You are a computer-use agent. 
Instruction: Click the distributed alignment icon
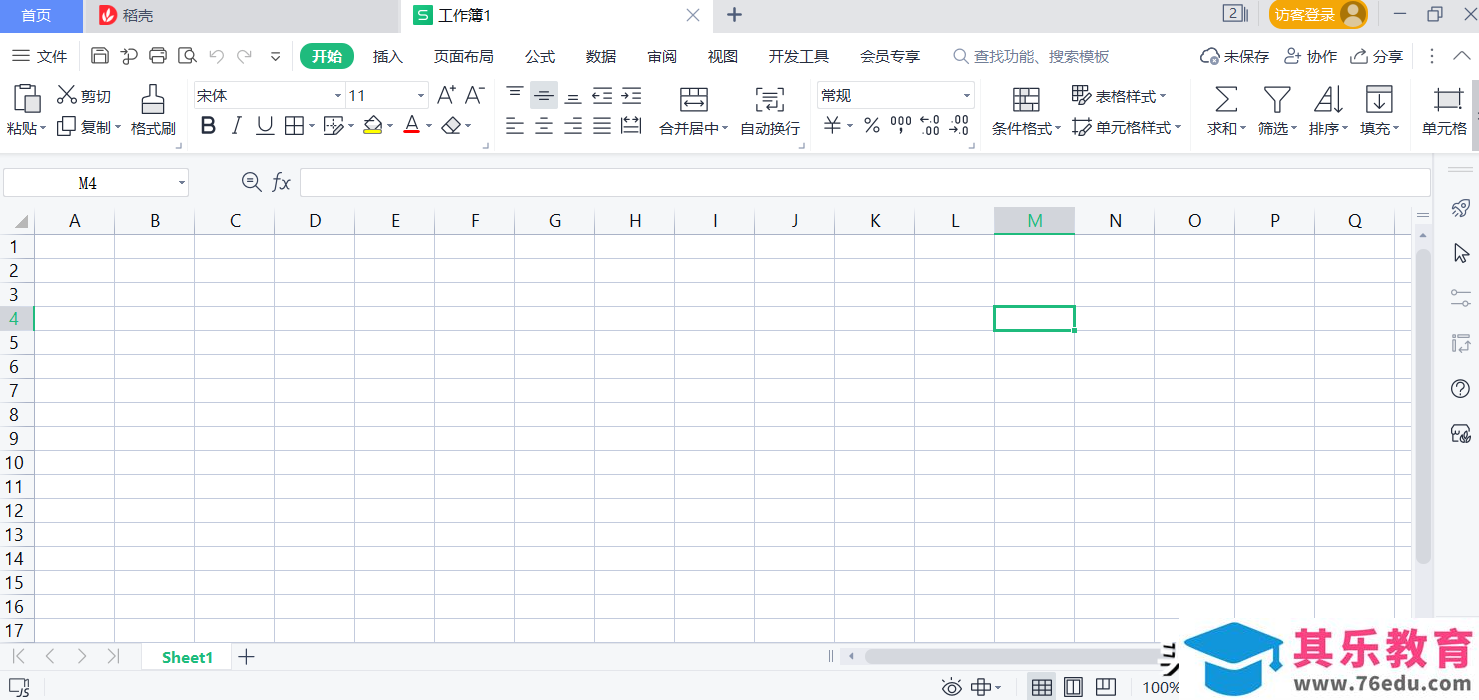click(631, 126)
